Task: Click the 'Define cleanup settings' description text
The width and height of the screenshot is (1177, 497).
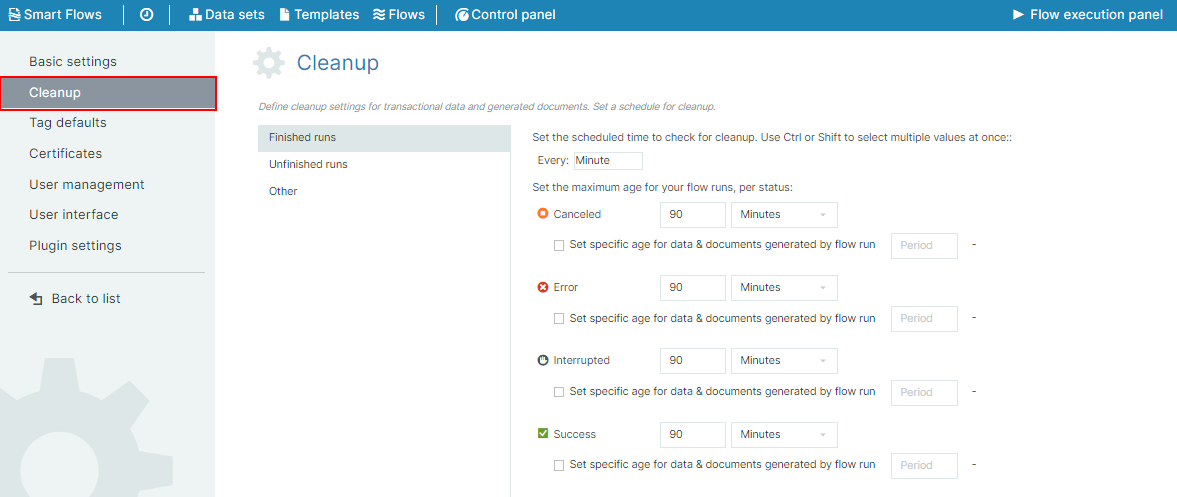Action: pos(486,107)
